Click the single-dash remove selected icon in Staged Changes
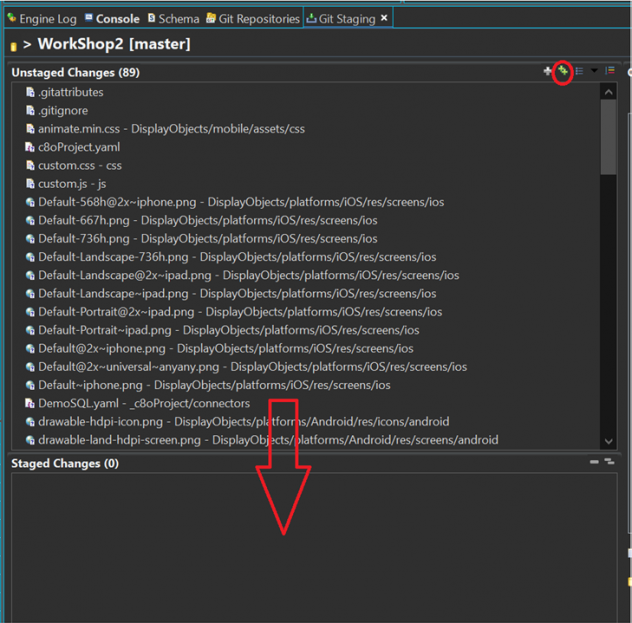Screen dimensions: 632x623 coord(594,463)
